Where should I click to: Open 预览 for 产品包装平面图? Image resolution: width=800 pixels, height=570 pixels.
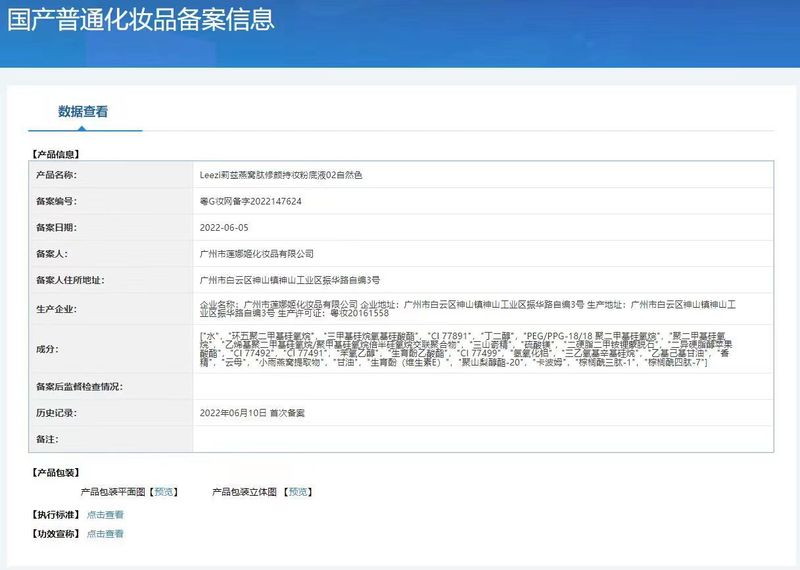[163, 492]
